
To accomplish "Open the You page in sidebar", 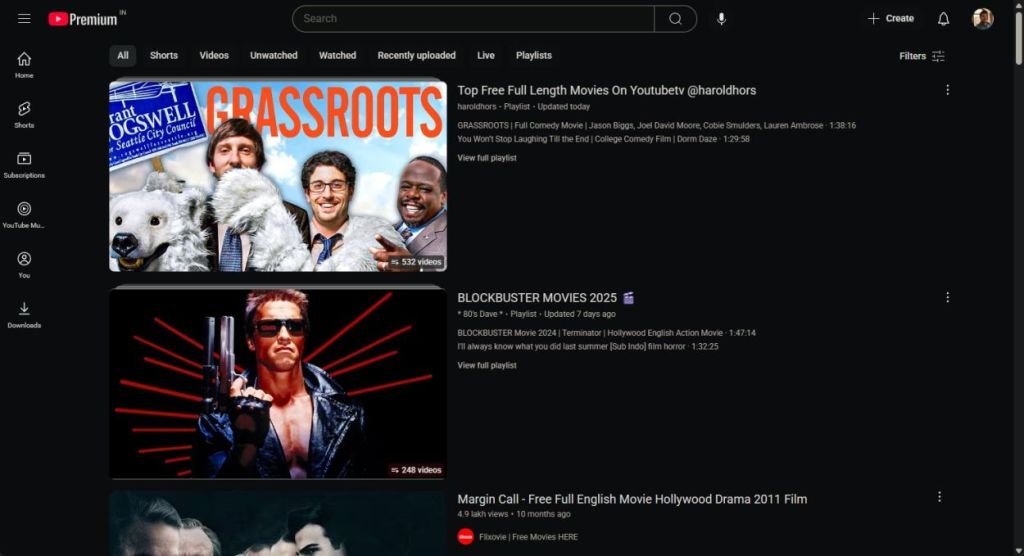I will tap(24, 265).
